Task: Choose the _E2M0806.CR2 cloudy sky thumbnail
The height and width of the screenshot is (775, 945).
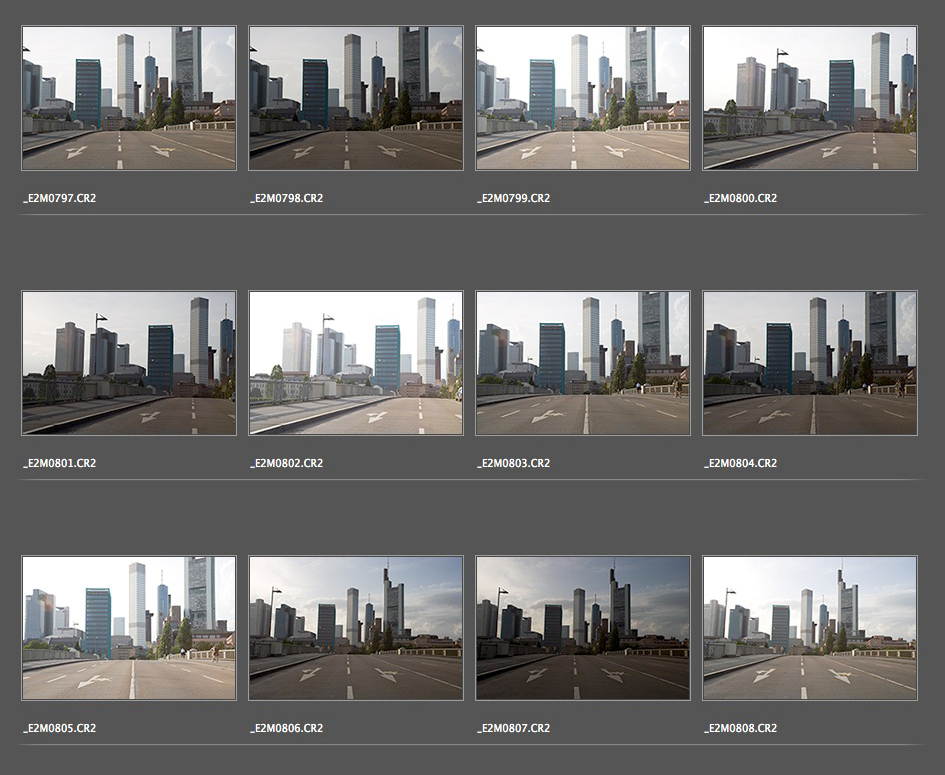Action: [356, 628]
